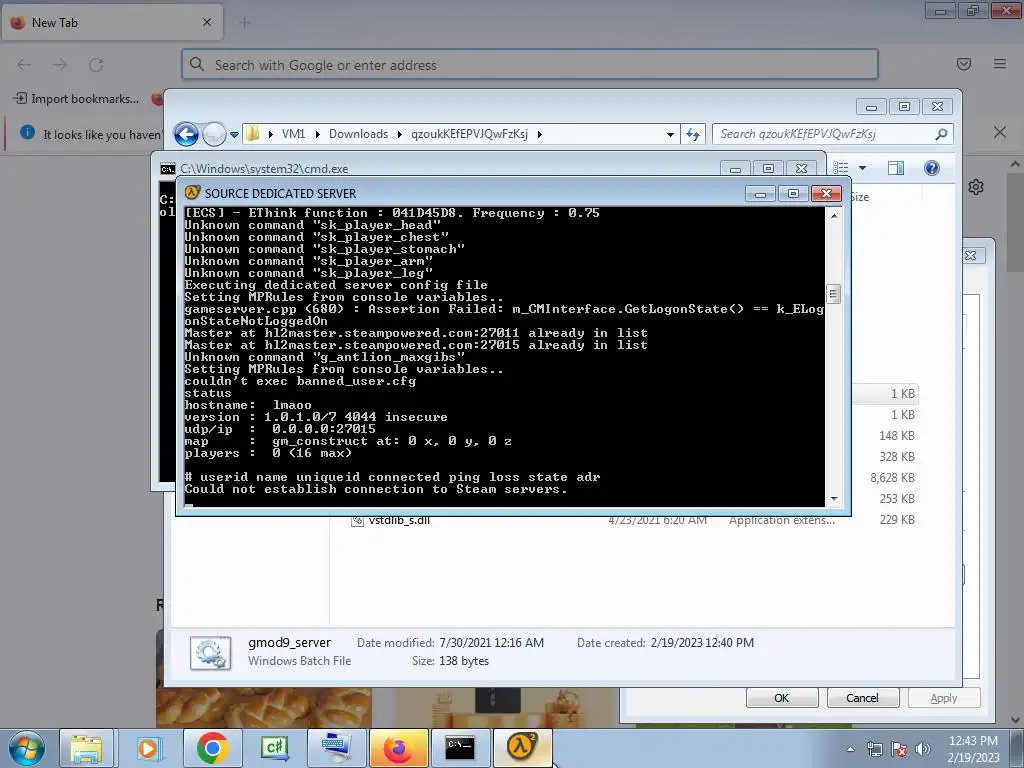
Task: Click Apply button in properties dialog
Action: click(944, 697)
